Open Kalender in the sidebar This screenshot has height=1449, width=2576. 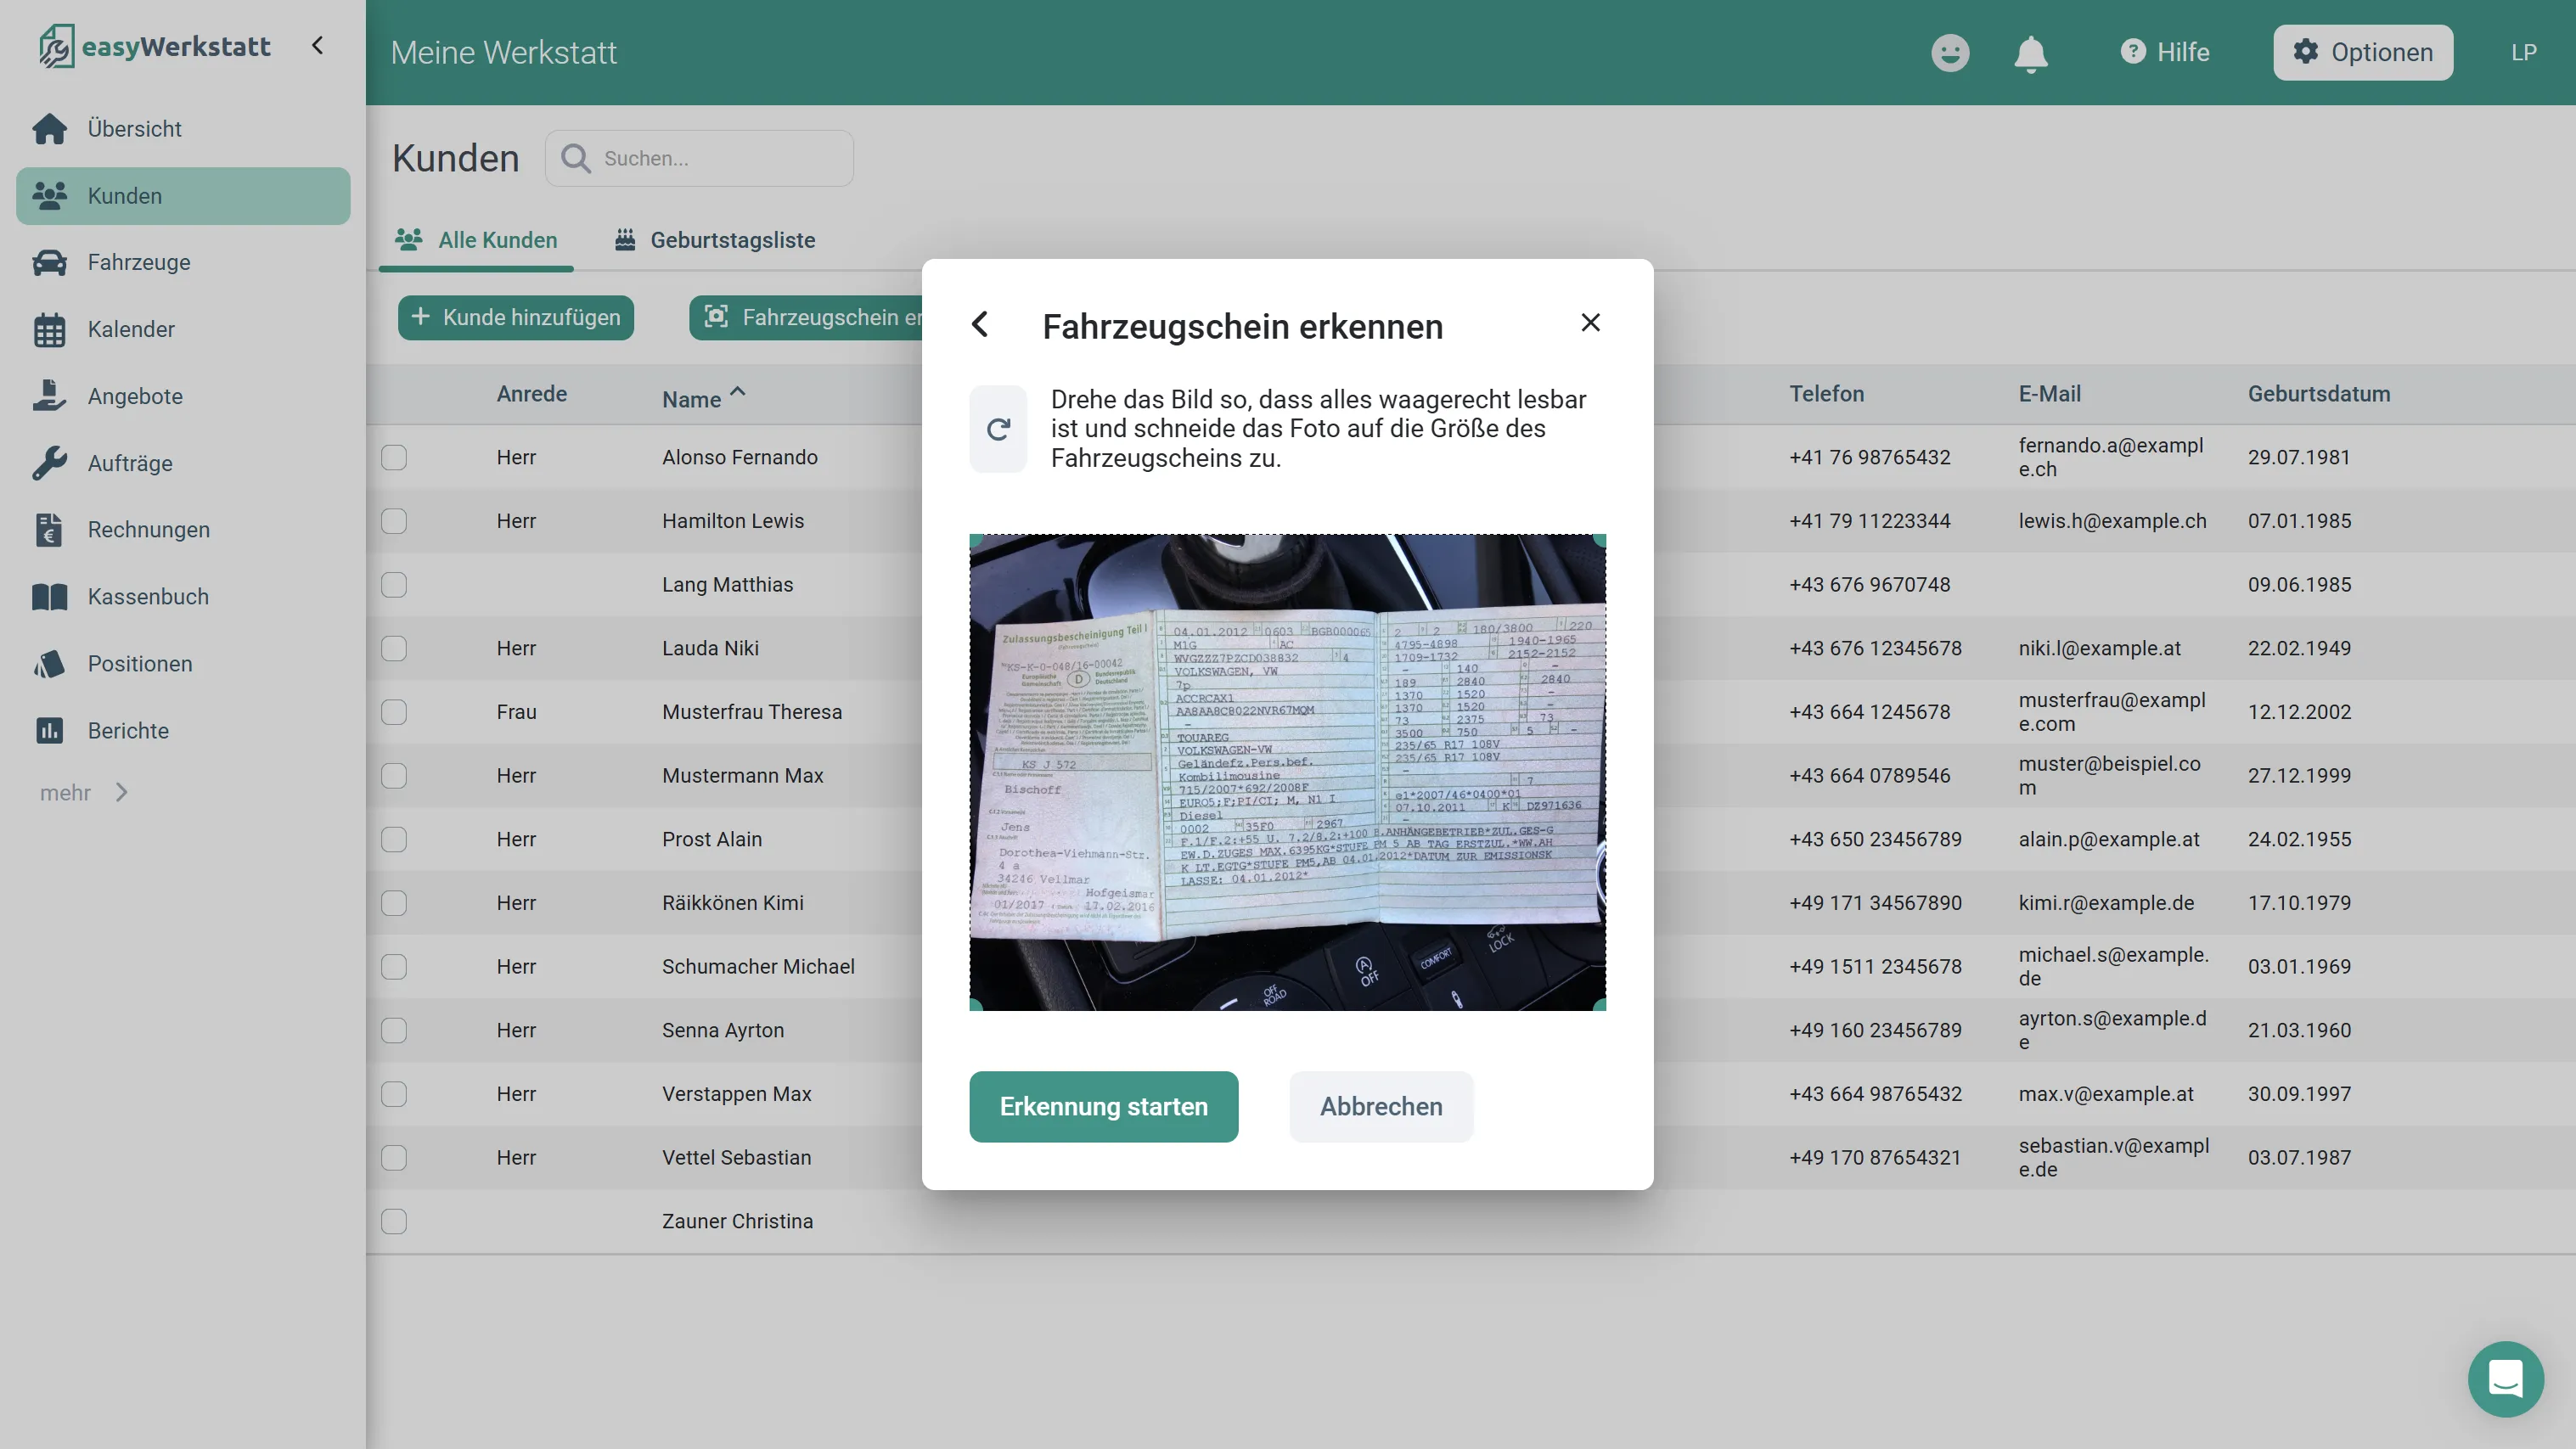[x=183, y=329]
